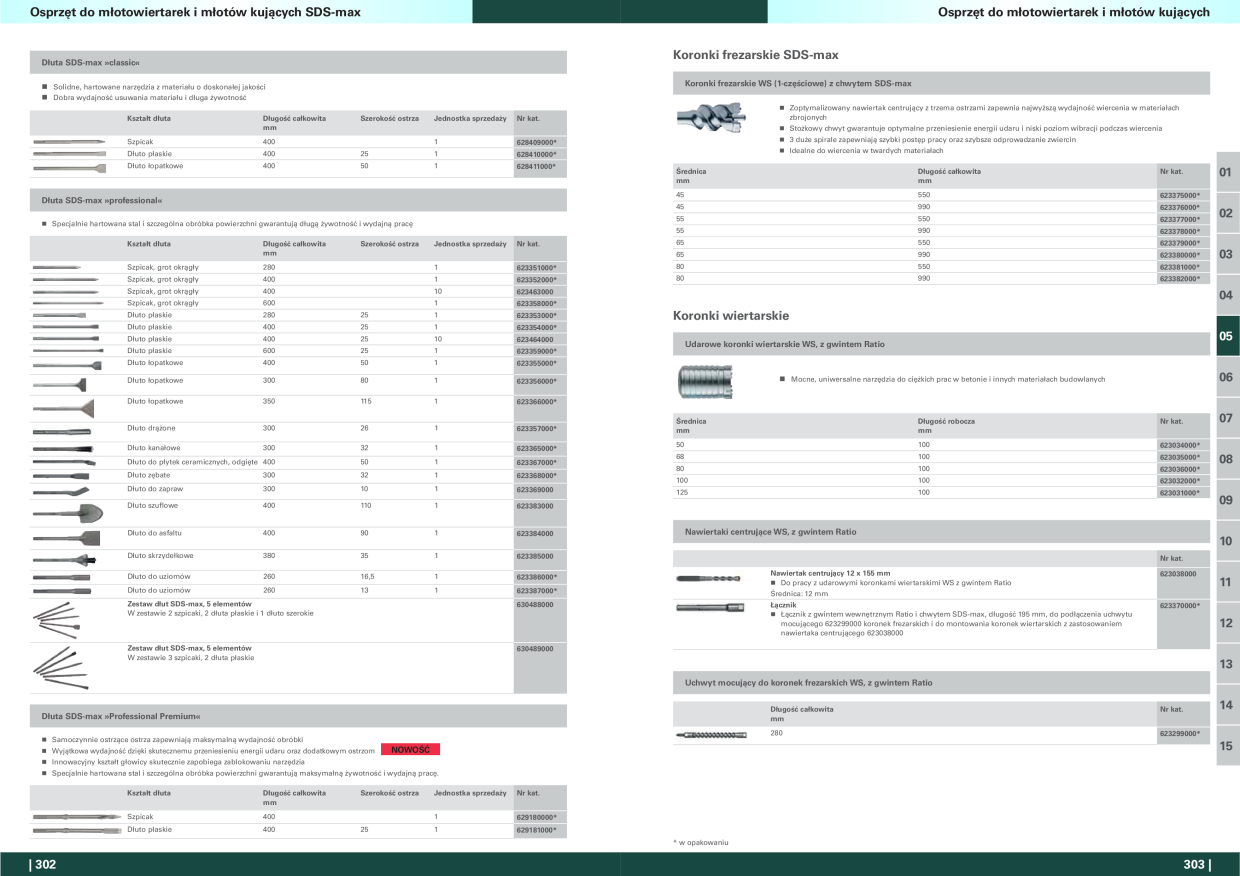The height and width of the screenshot is (876, 1240).
Task: Open chapter tab 10
Action: click(1227, 541)
